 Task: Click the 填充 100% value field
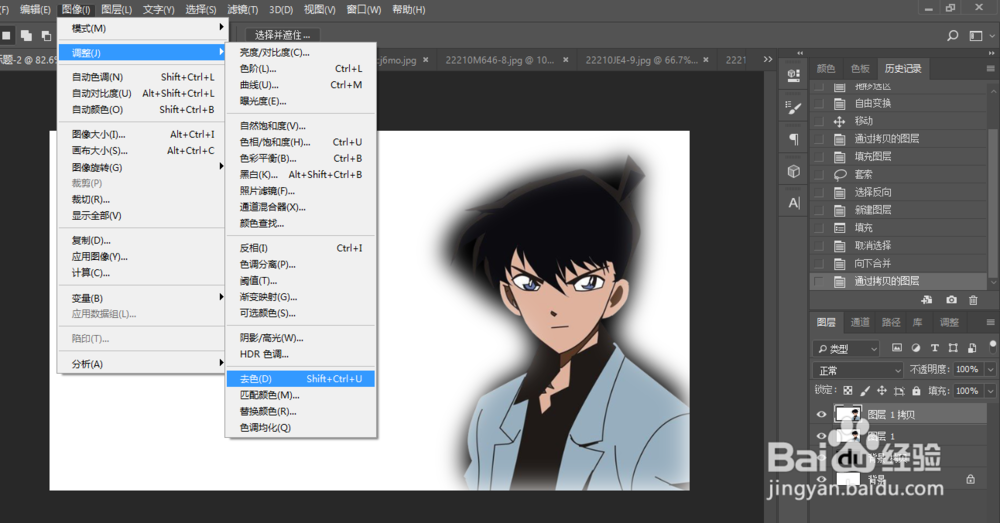967,391
